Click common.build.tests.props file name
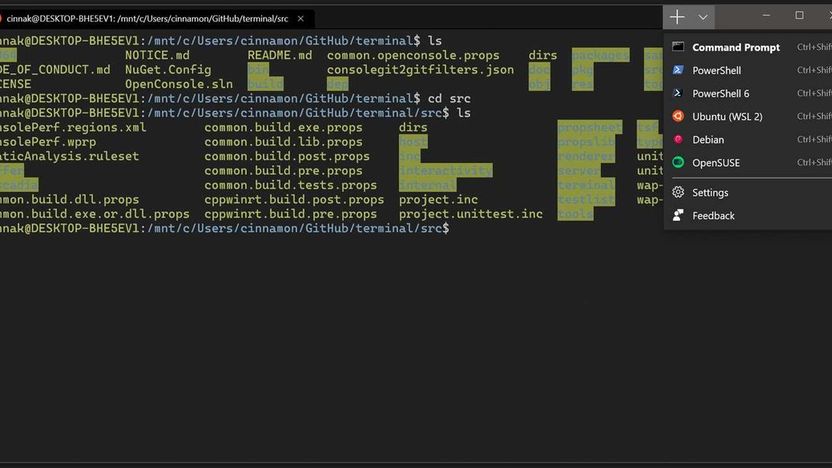Viewport: 832px width, 468px height. [x=291, y=185]
